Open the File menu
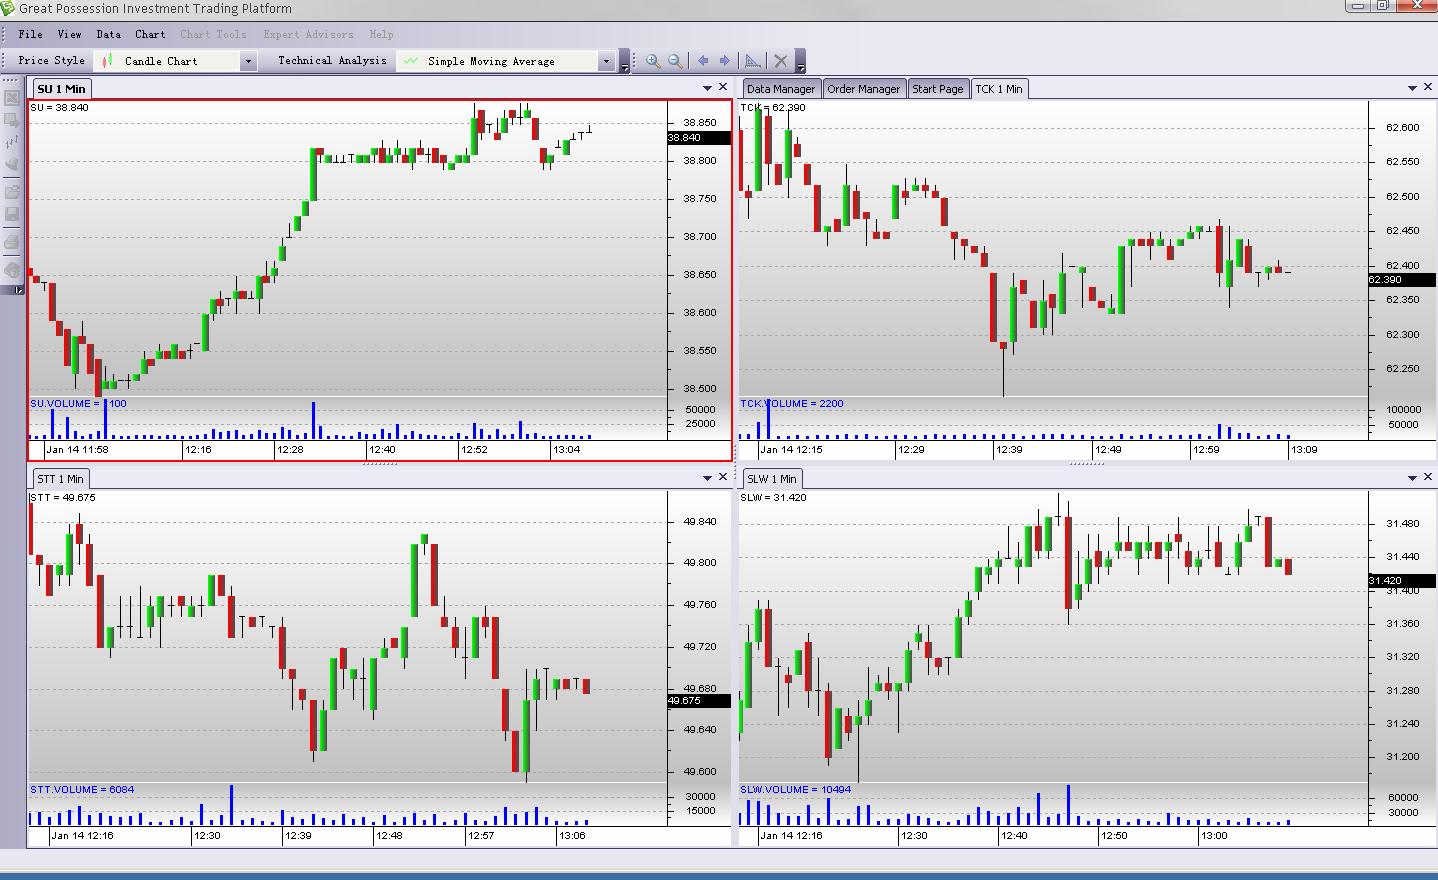Screen dimensions: 1438x880 [x=31, y=34]
